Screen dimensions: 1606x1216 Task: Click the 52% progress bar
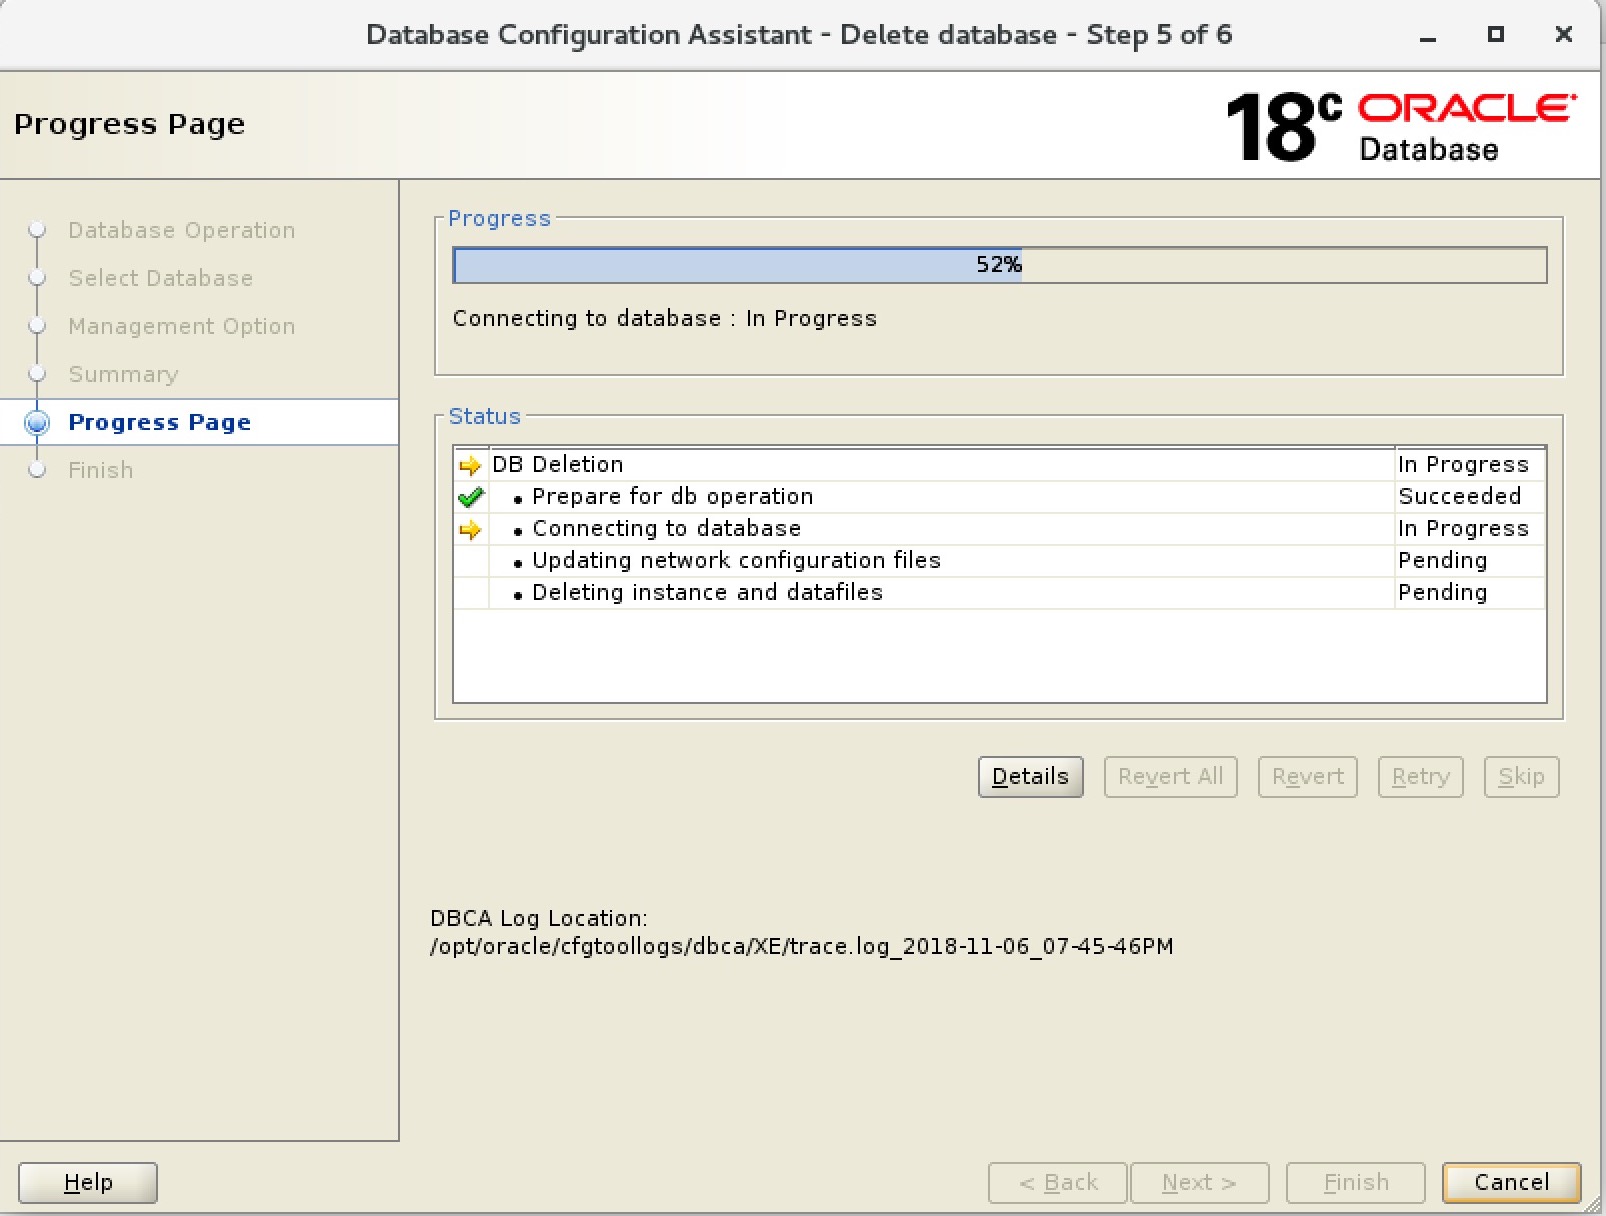click(999, 265)
